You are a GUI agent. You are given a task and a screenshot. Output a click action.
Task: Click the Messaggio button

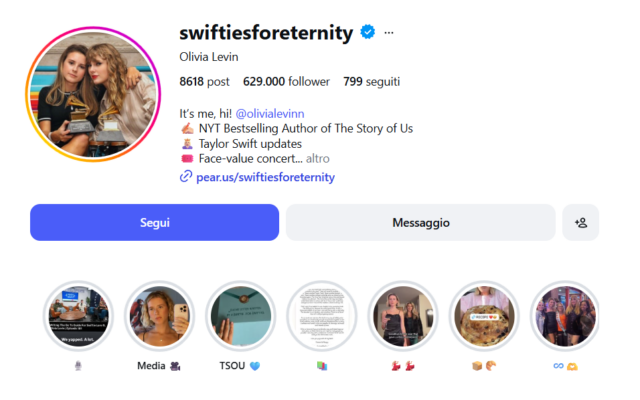420,222
